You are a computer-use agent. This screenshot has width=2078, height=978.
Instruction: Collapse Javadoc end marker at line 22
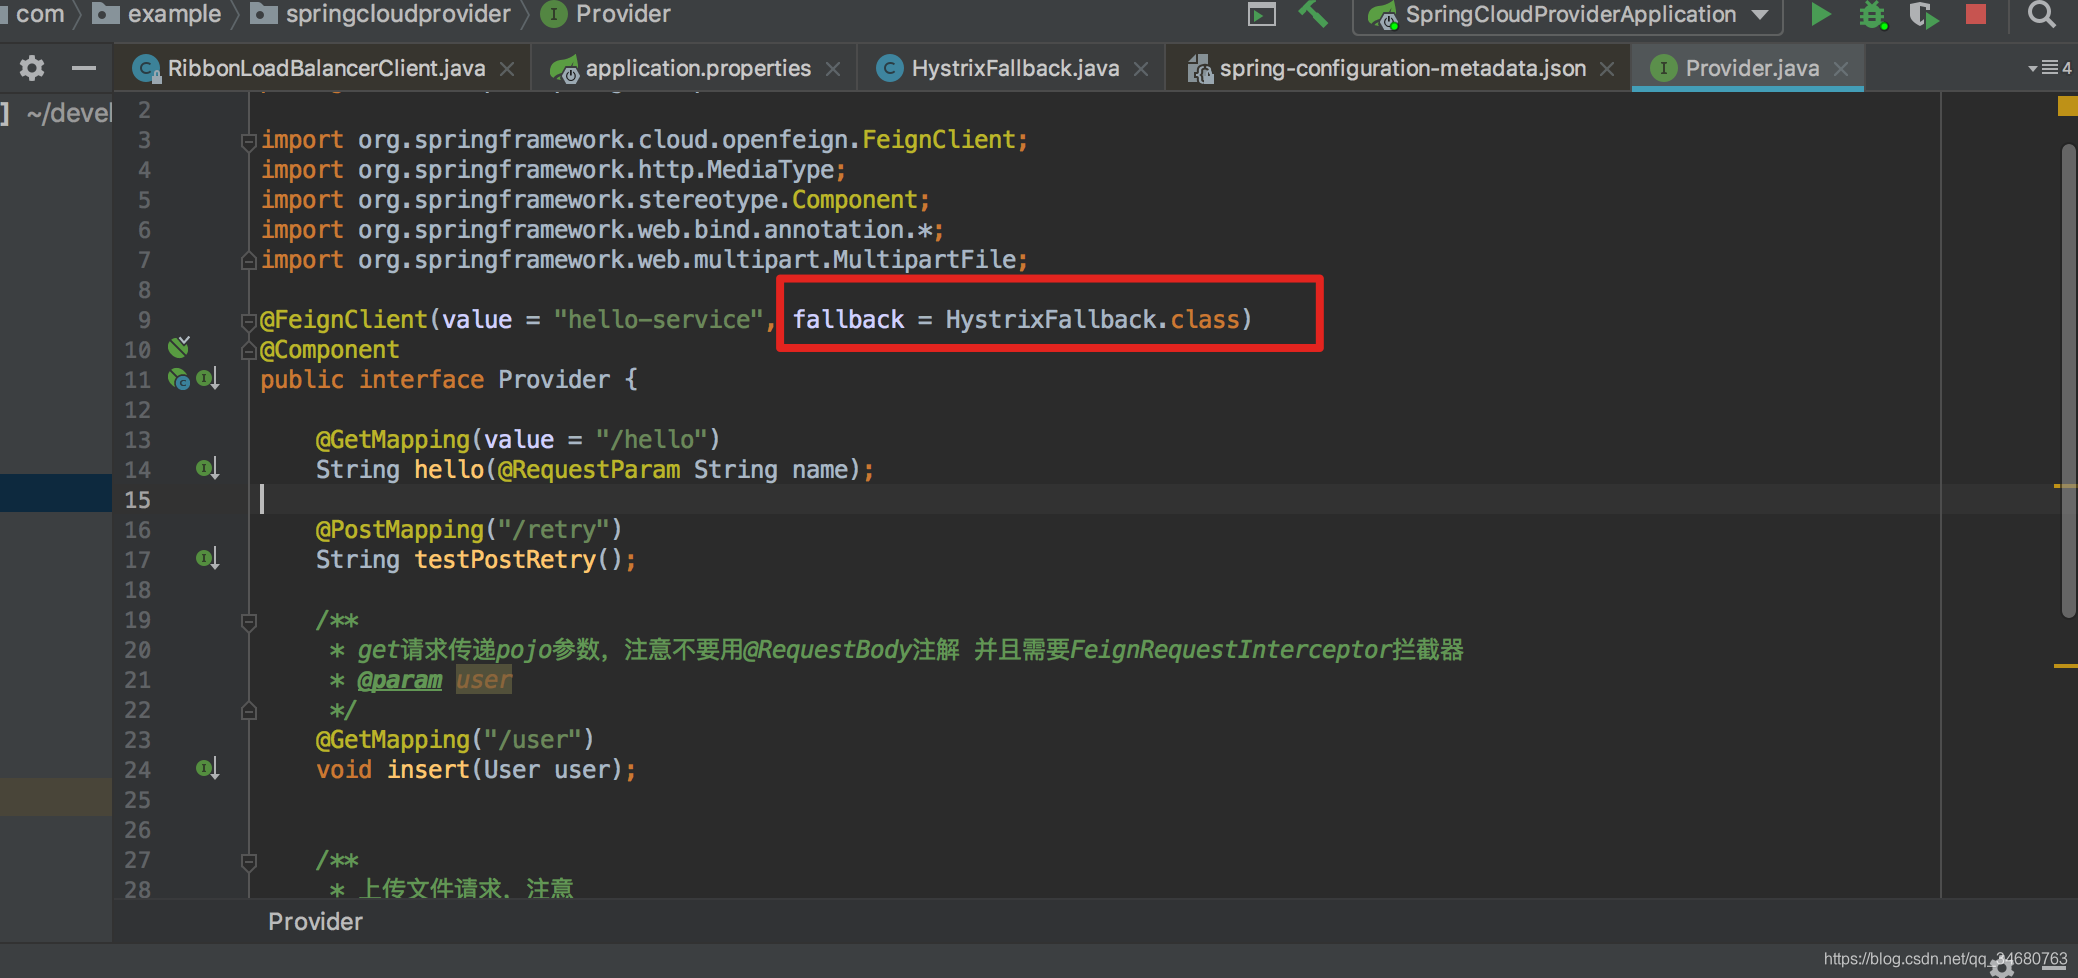pyautogui.click(x=249, y=711)
